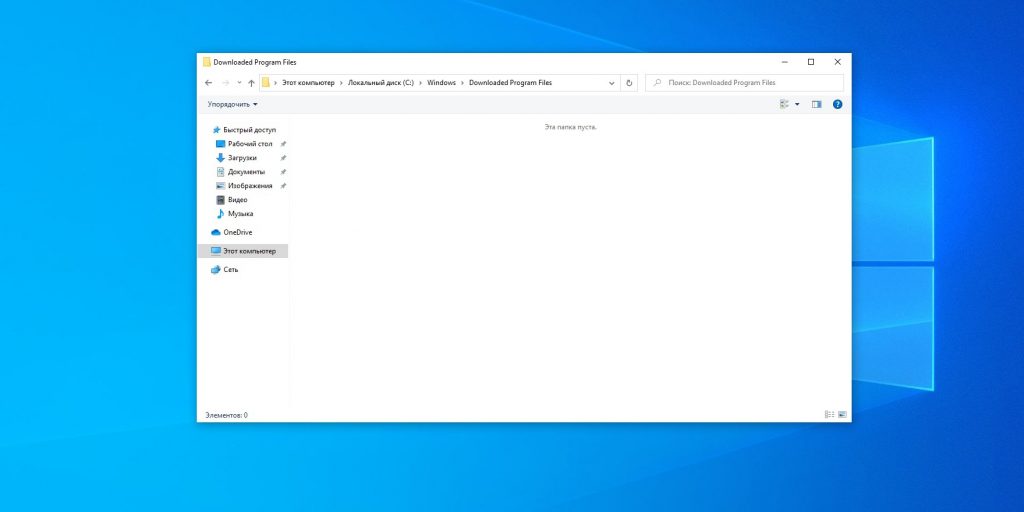Screen dimensions: 1024x512
Task: Click the folder icon in address bar
Action: coord(266,83)
